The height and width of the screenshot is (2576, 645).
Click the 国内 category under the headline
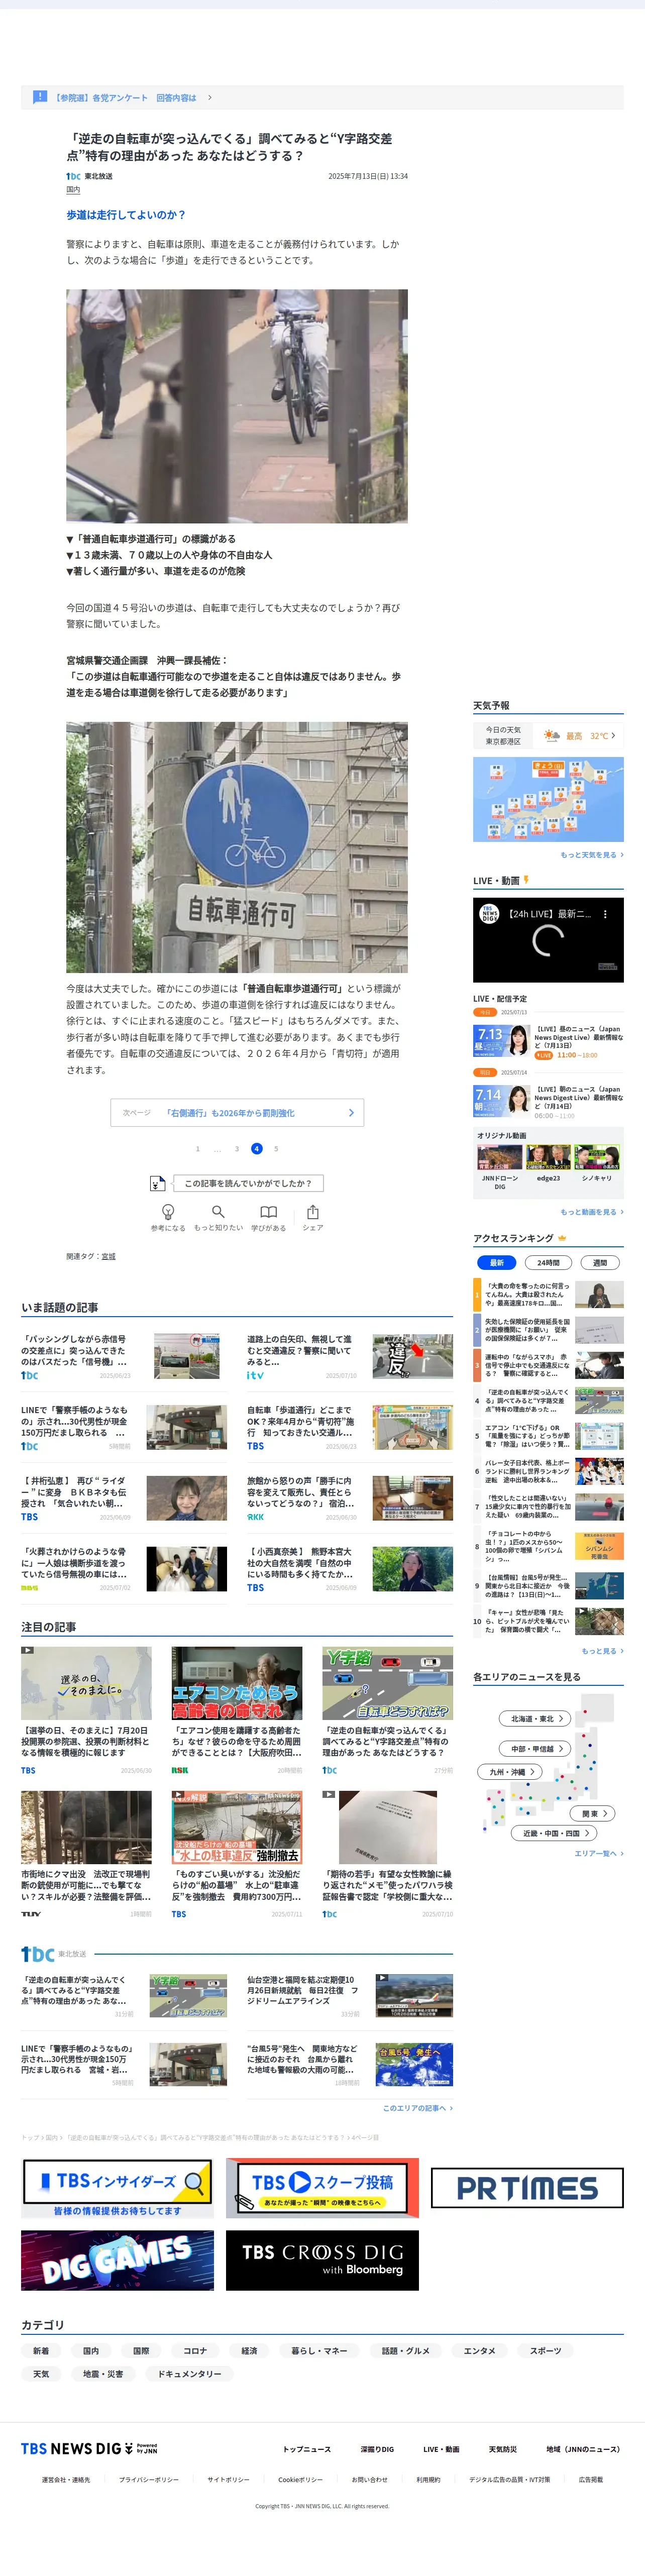[x=73, y=189]
